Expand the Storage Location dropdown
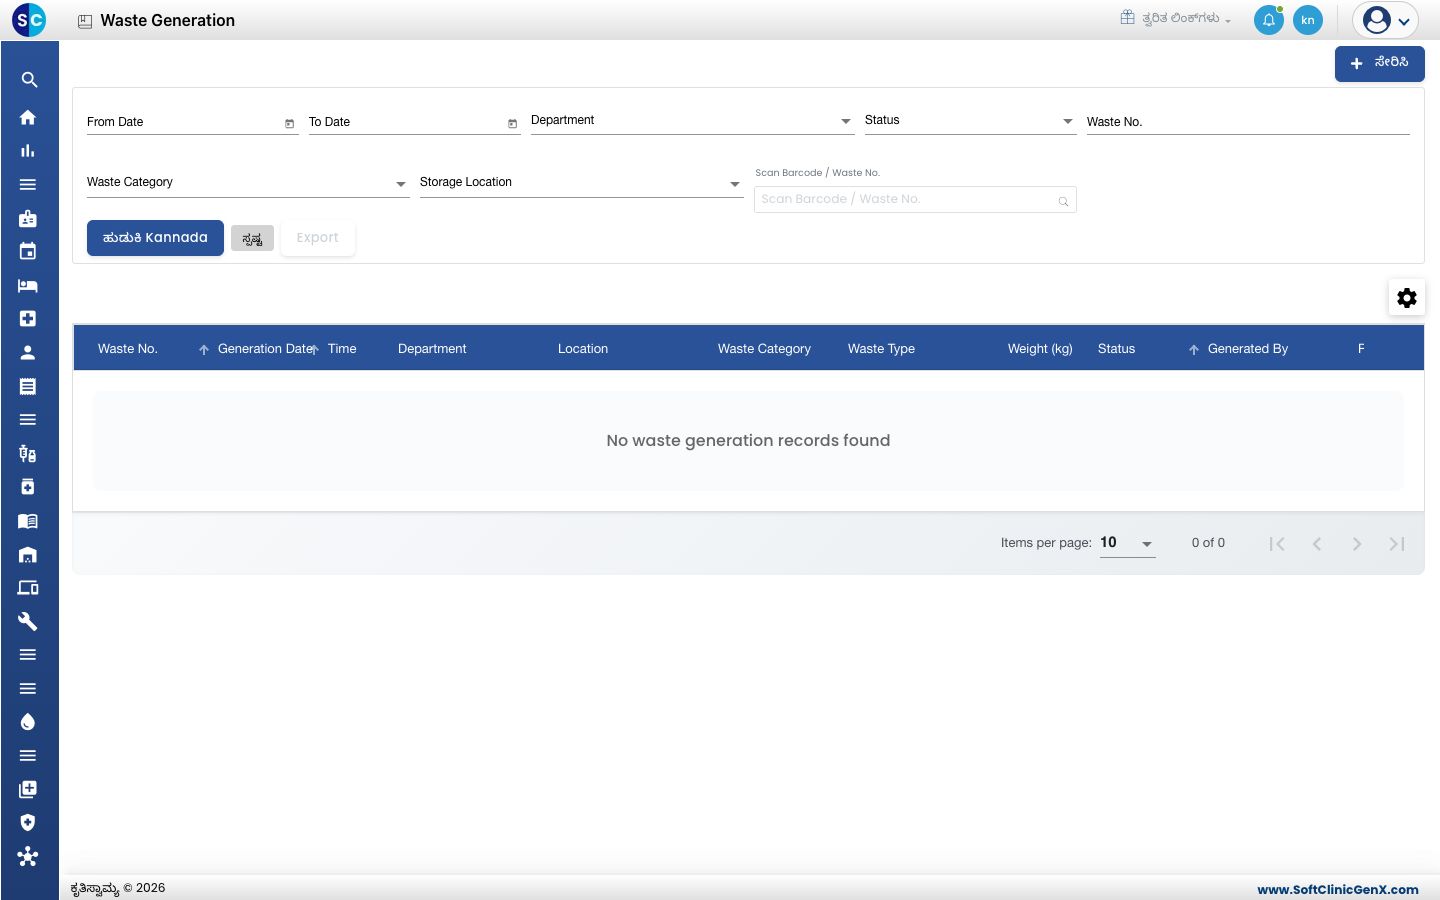Image resolution: width=1440 pixels, height=900 pixels. 581,183
